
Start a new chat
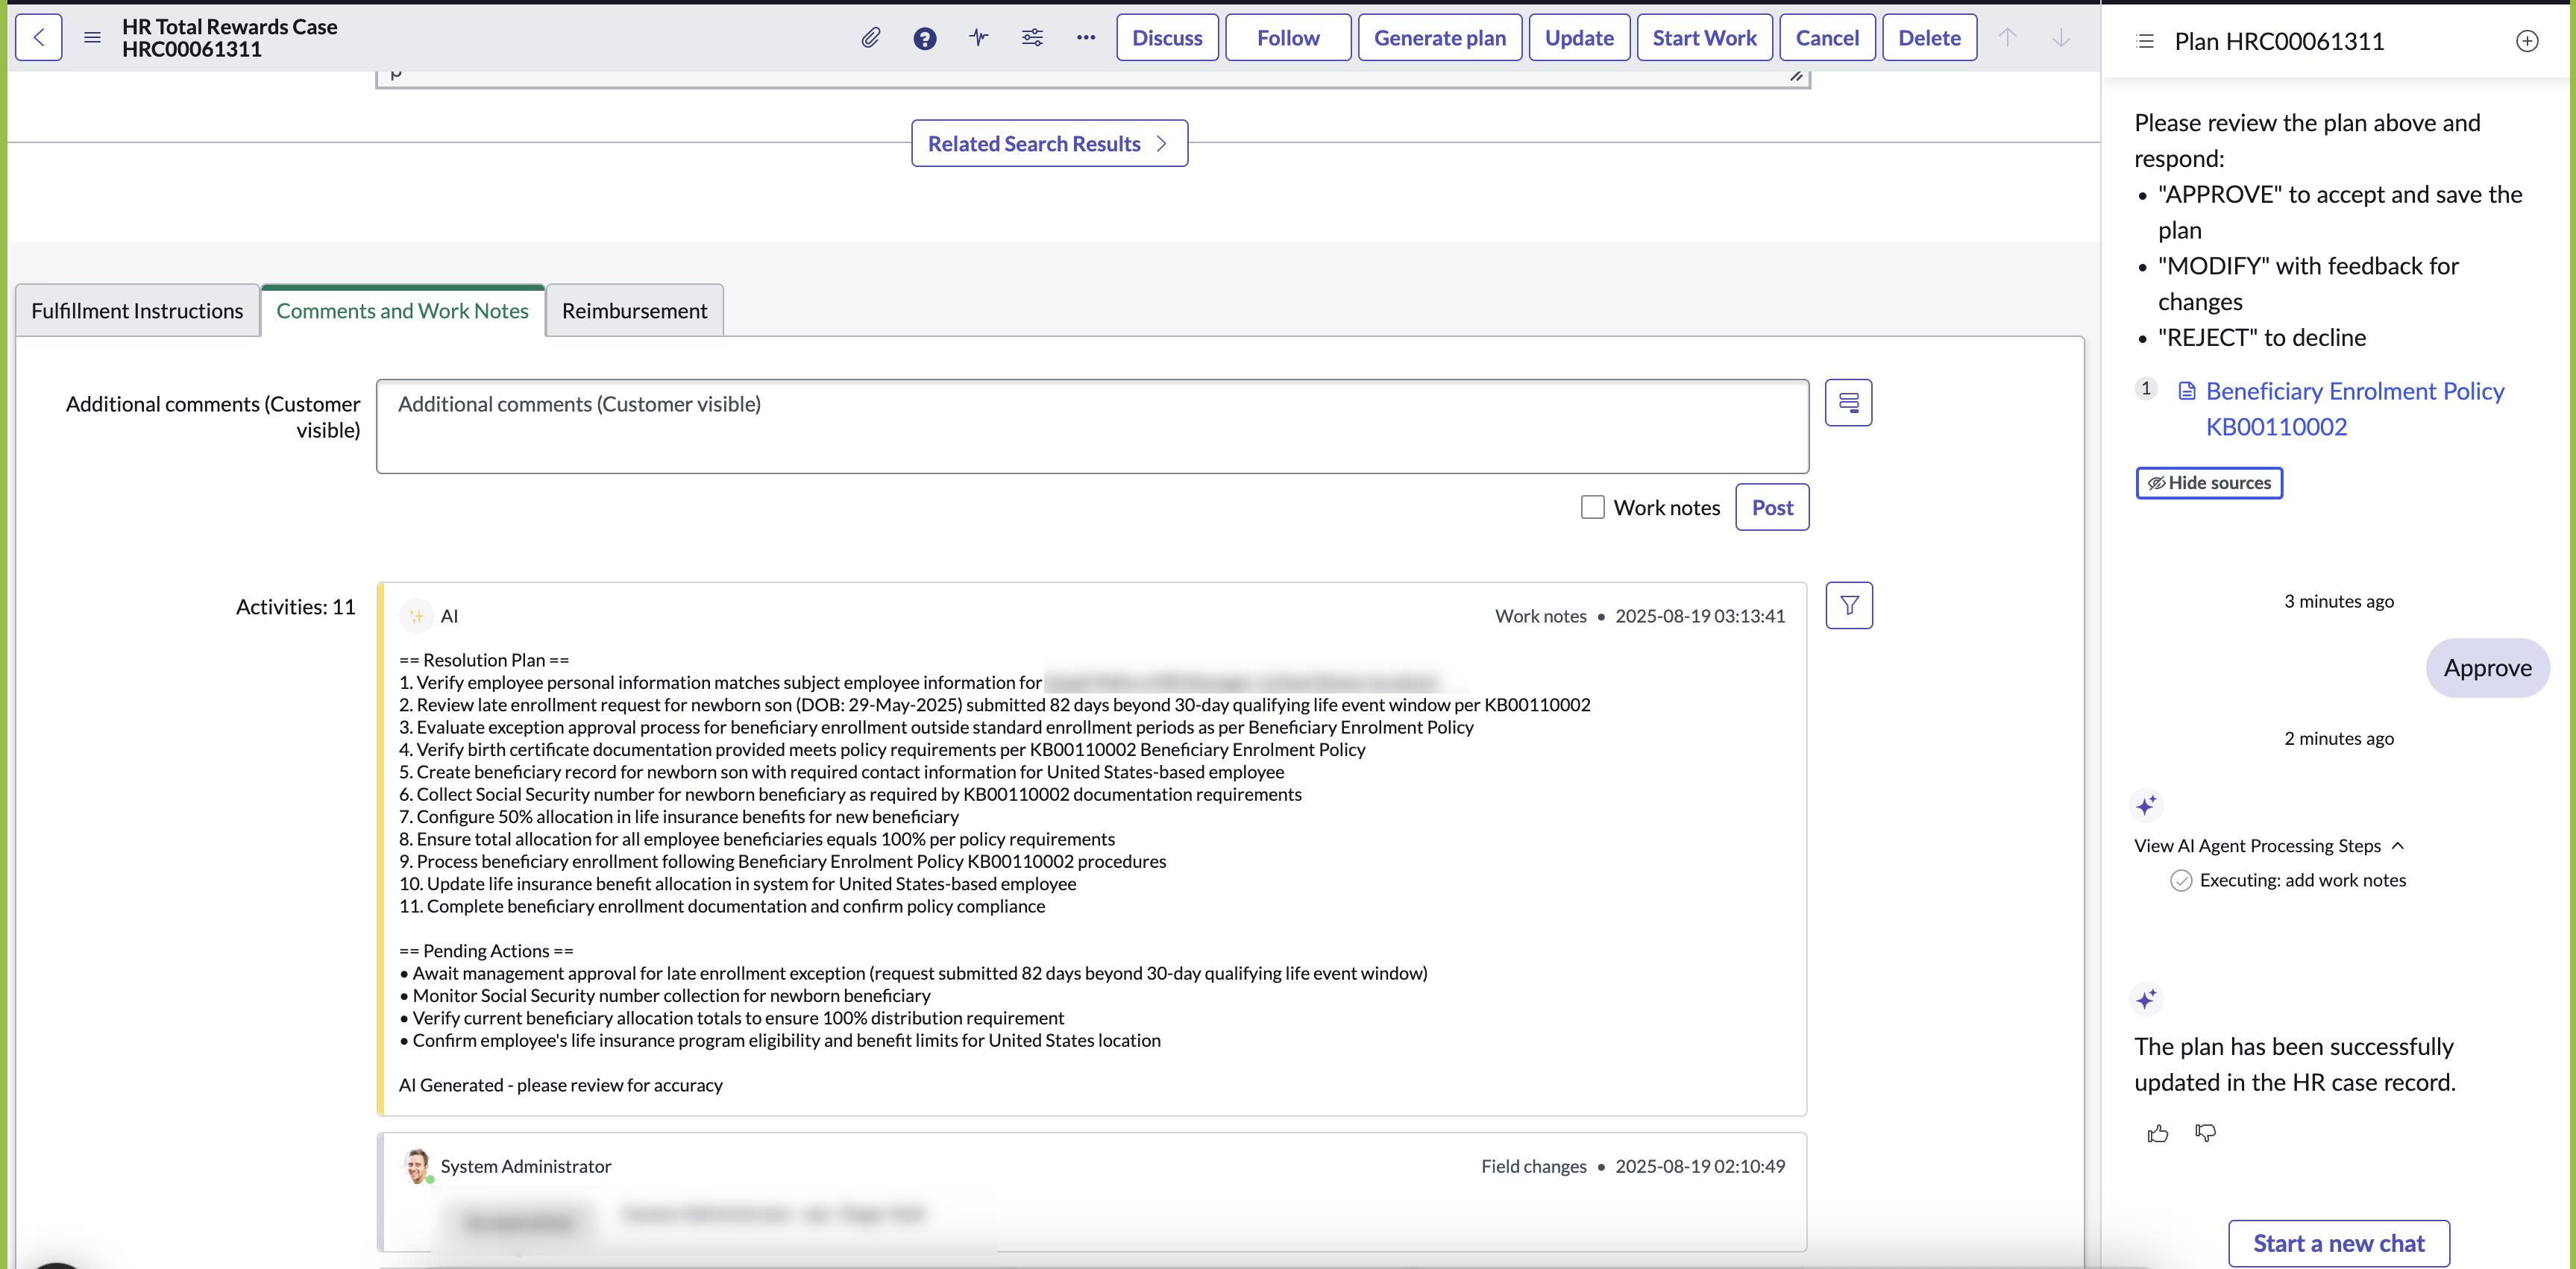coord(2339,1243)
